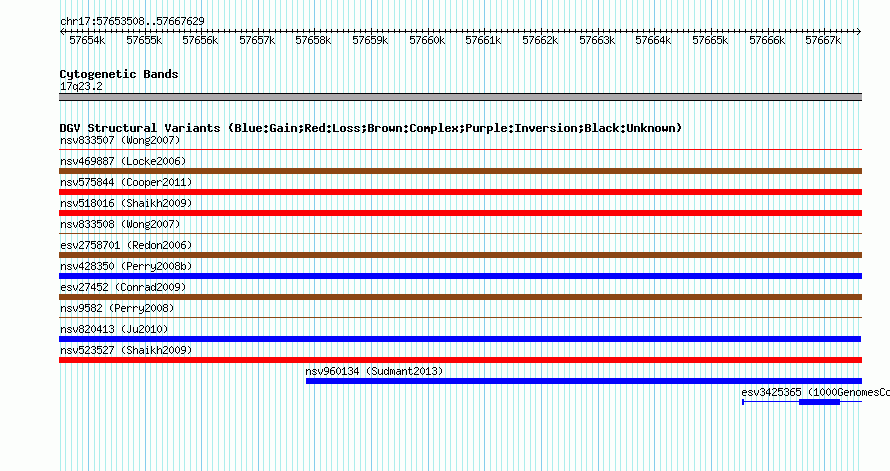Viewport: 890px width, 471px height.
Task: Select the red nsv523527 loss bar
Action: tap(460, 360)
